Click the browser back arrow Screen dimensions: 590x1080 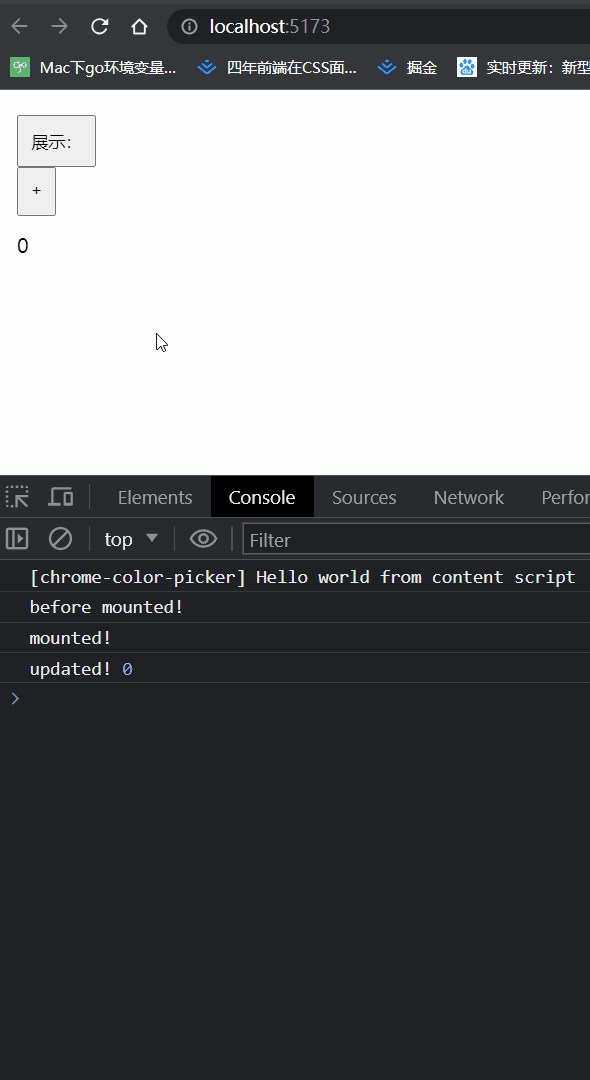click(19, 27)
